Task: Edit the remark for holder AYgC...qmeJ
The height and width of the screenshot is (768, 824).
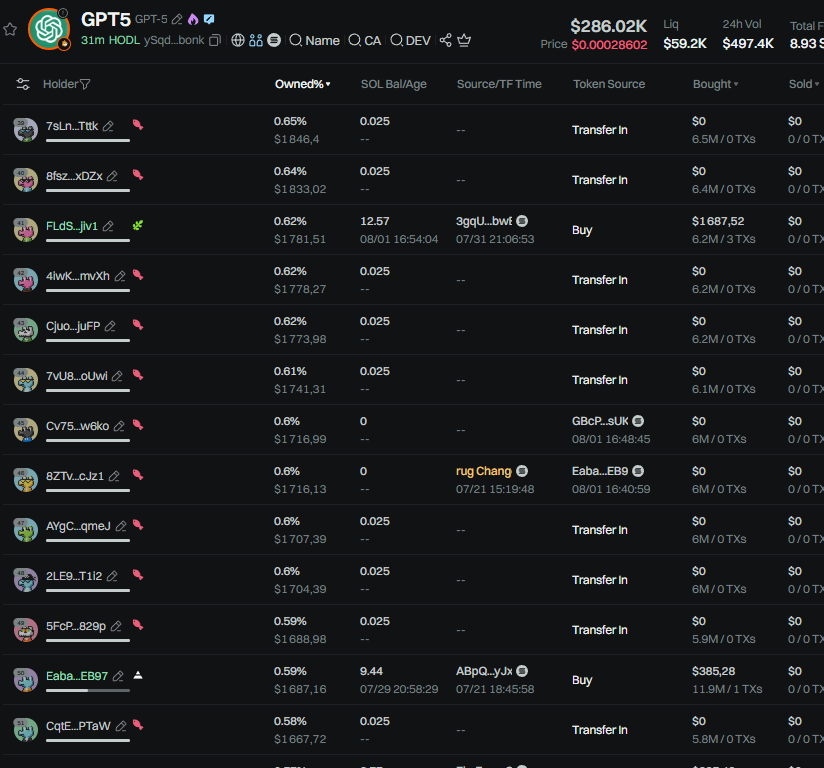Action: pyautogui.click(x=121, y=526)
